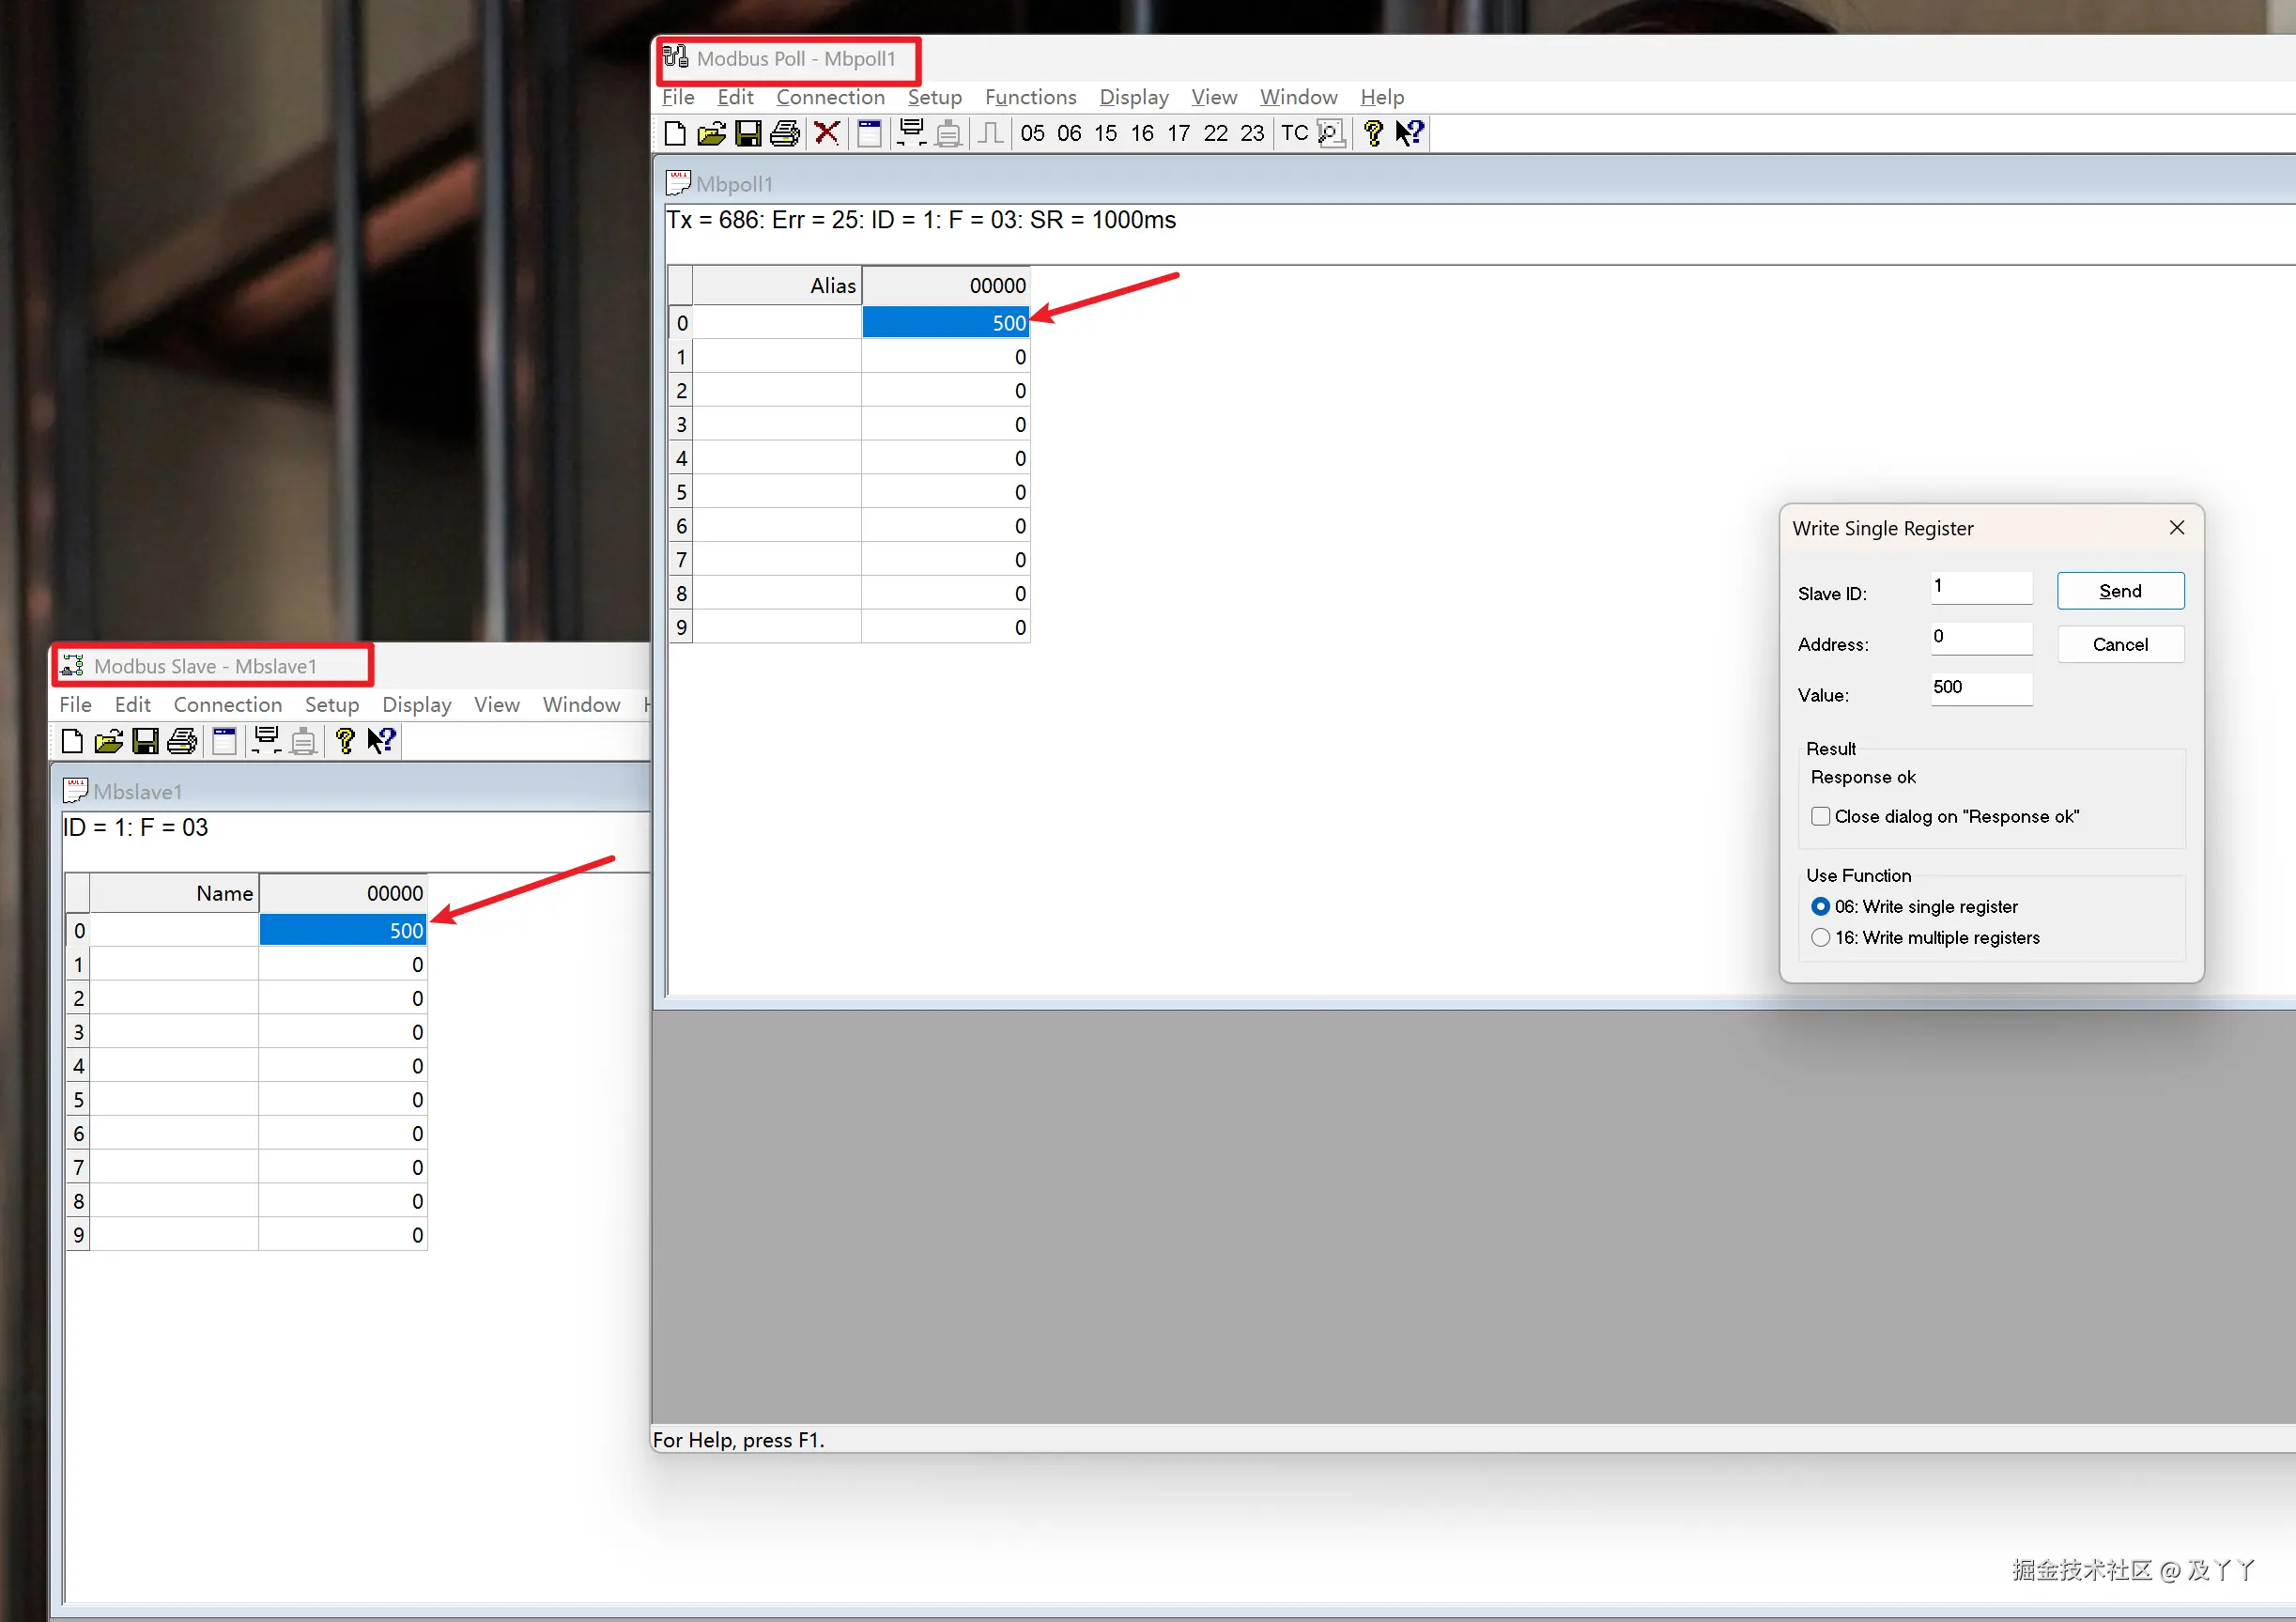Click What's This help icon in Modbus Poll
Image resolution: width=2296 pixels, height=1622 pixels.
[1410, 133]
